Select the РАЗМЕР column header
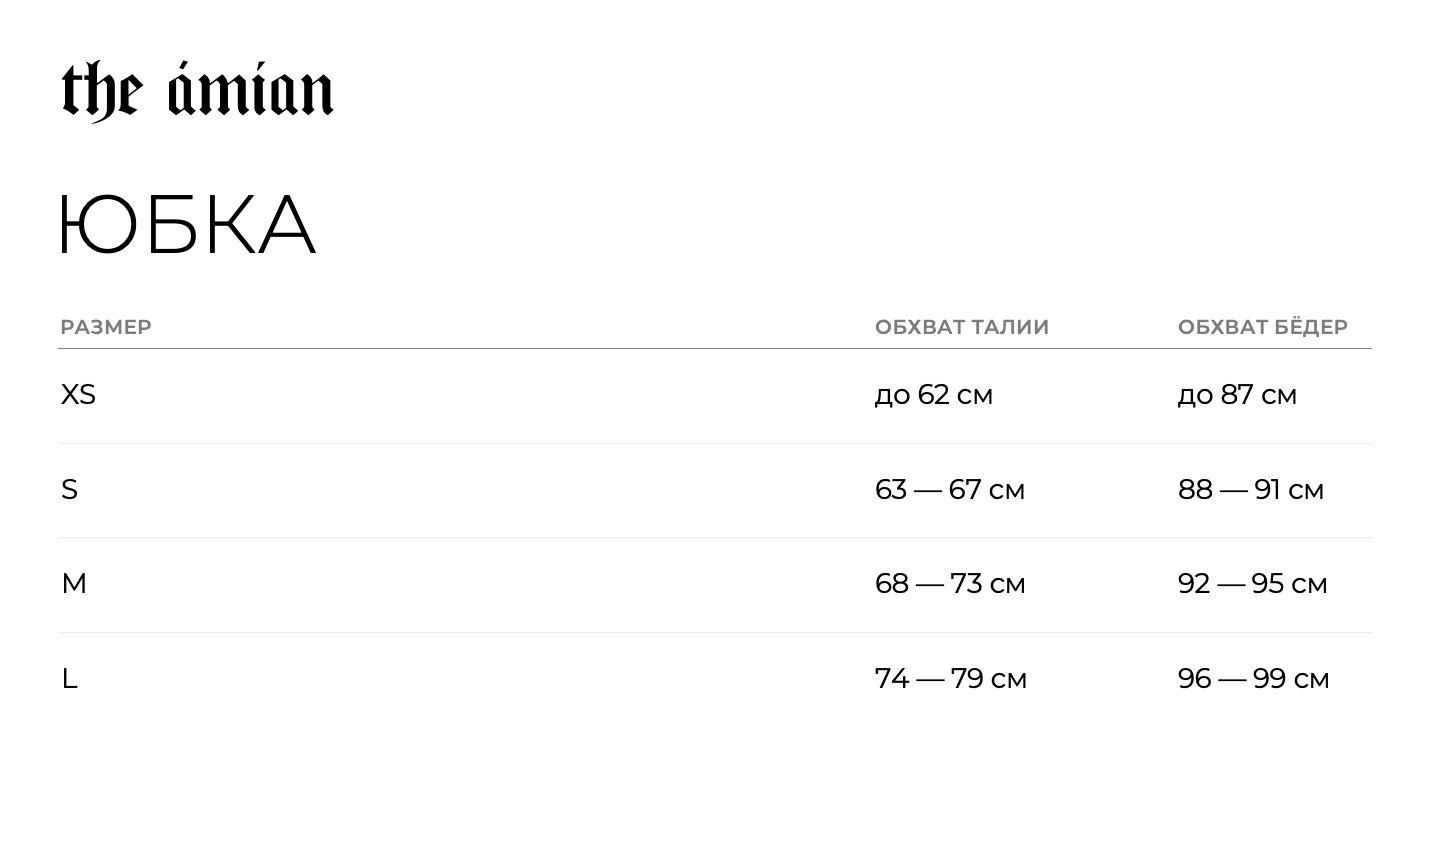 tap(106, 327)
